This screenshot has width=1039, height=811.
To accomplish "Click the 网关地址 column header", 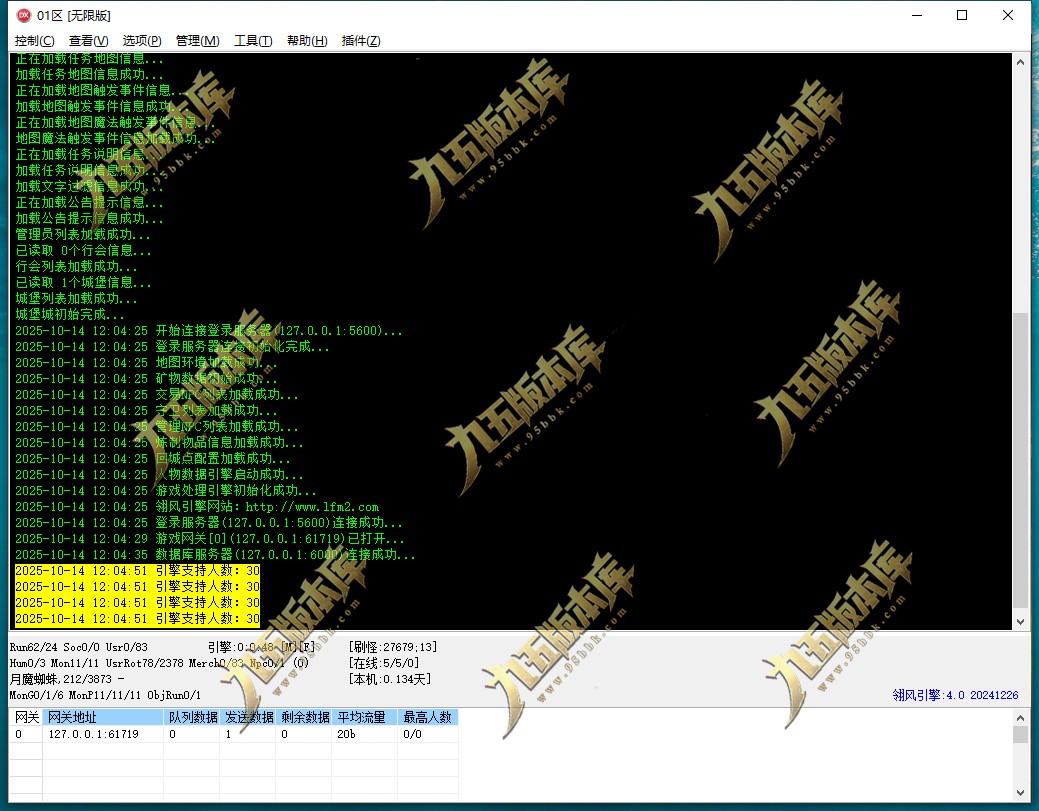I will (x=103, y=717).
